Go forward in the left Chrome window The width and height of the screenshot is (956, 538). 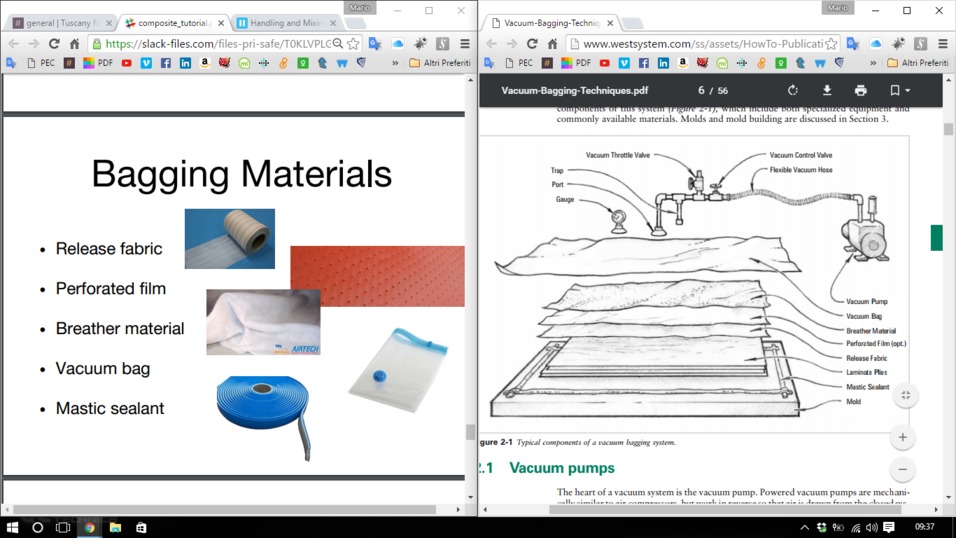(x=34, y=43)
